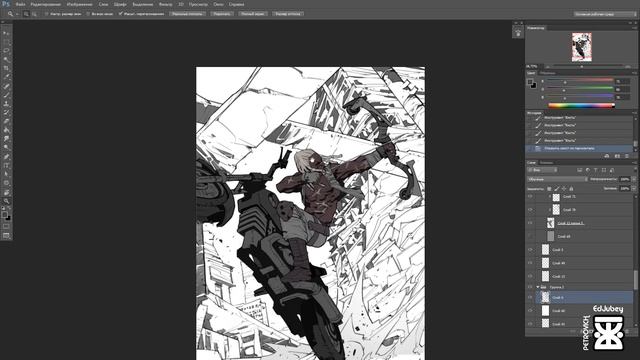Select the Clone Stamp tool

[x=6, y=104]
